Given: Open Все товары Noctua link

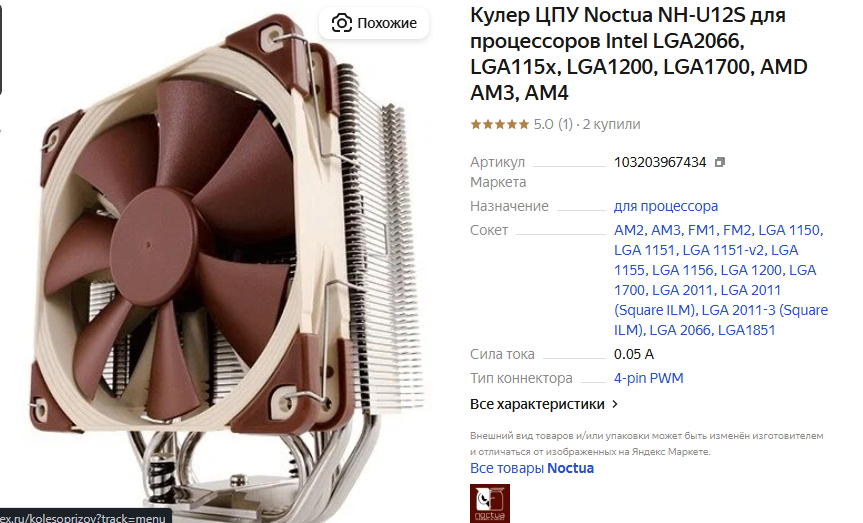Looking at the screenshot, I should pyautogui.click(x=532, y=468).
